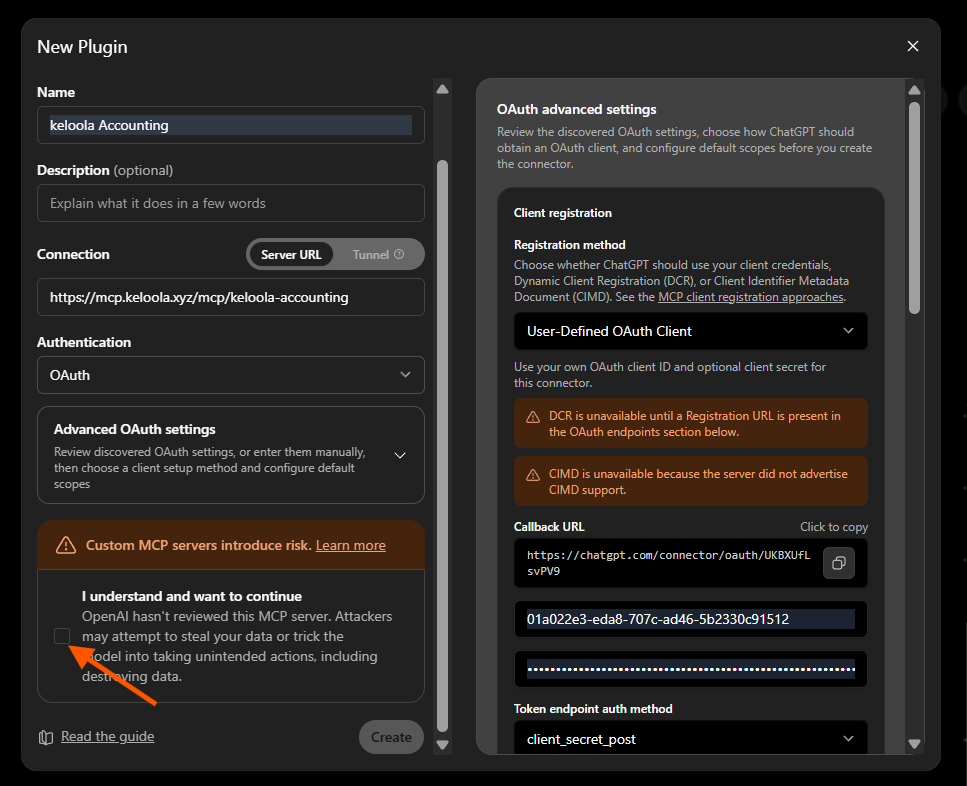Open the Learn more risk link
Image resolution: width=967 pixels, height=786 pixels.
[350, 546]
